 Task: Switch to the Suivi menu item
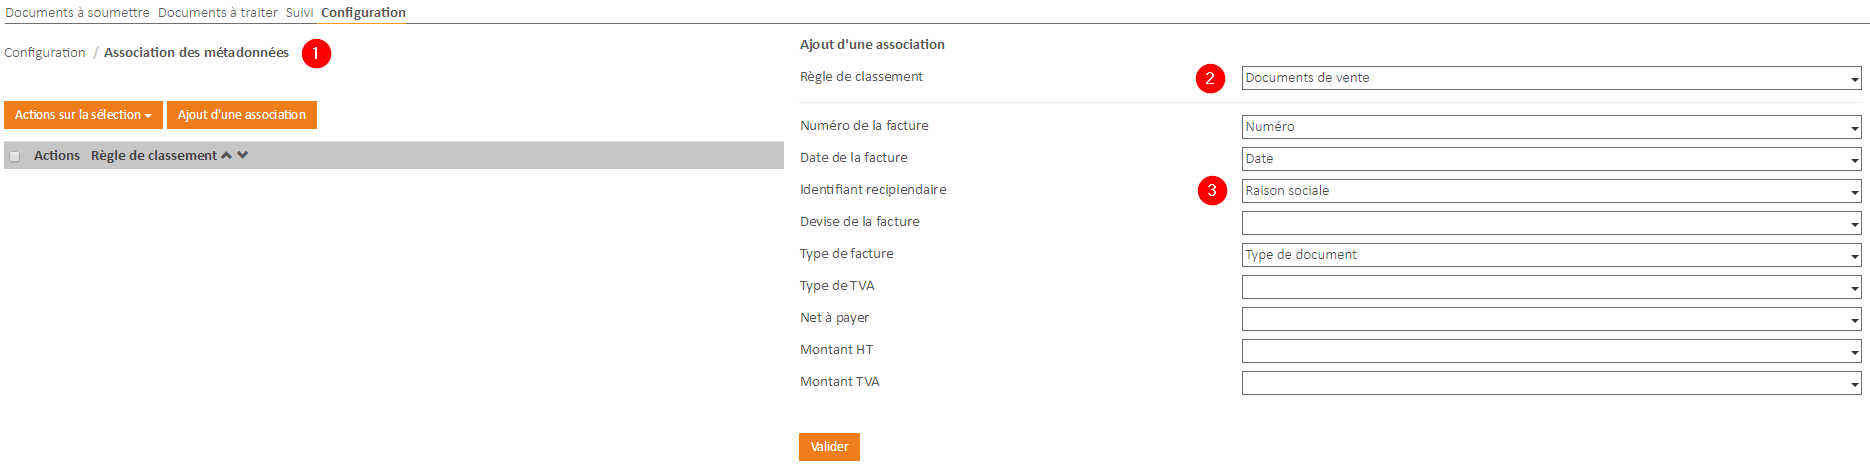[x=299, y=12]
